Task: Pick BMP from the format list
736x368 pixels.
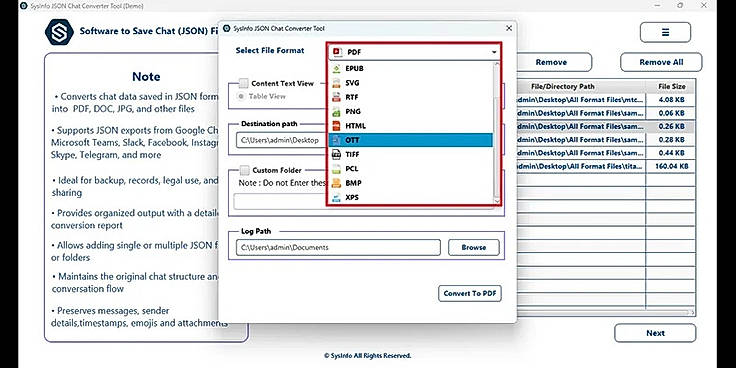Action: [x=411, y=183]
